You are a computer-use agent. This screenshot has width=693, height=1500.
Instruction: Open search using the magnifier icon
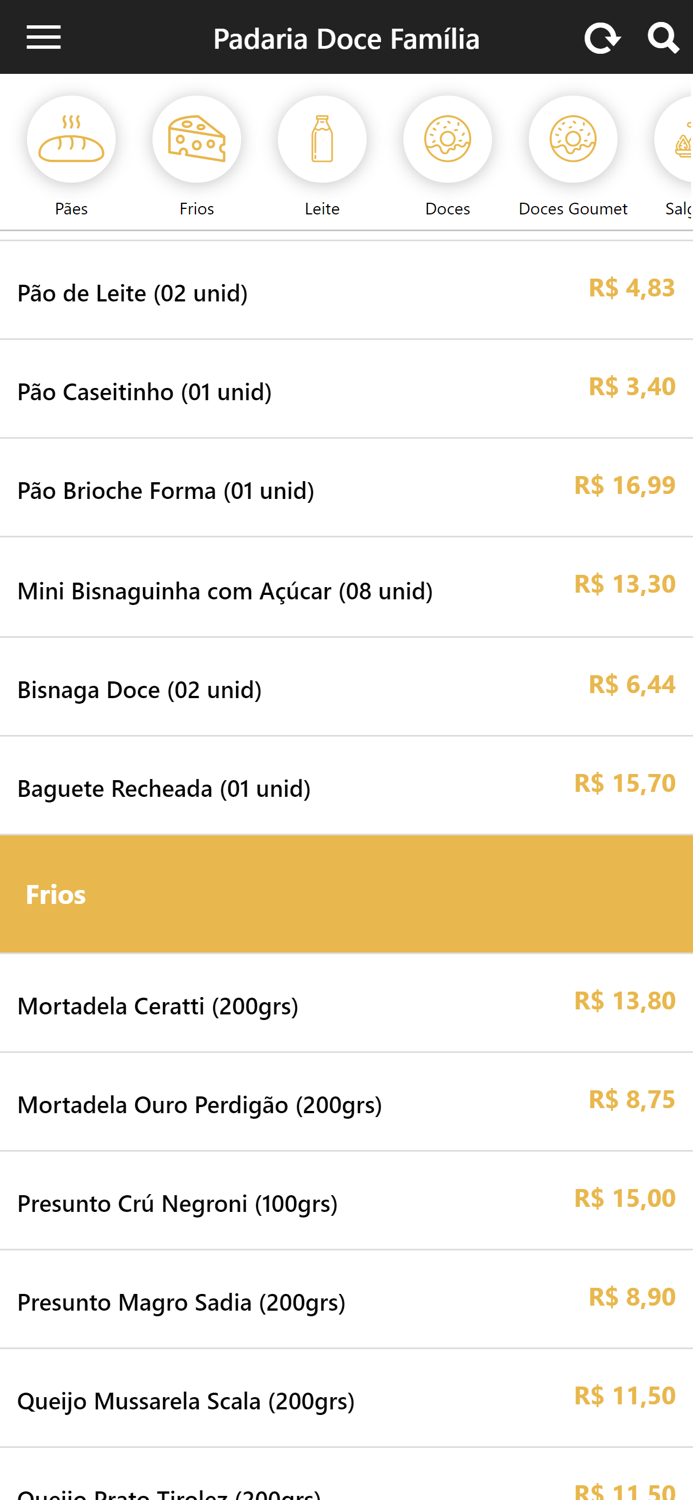pyautogui.click(x=663, y=37)
